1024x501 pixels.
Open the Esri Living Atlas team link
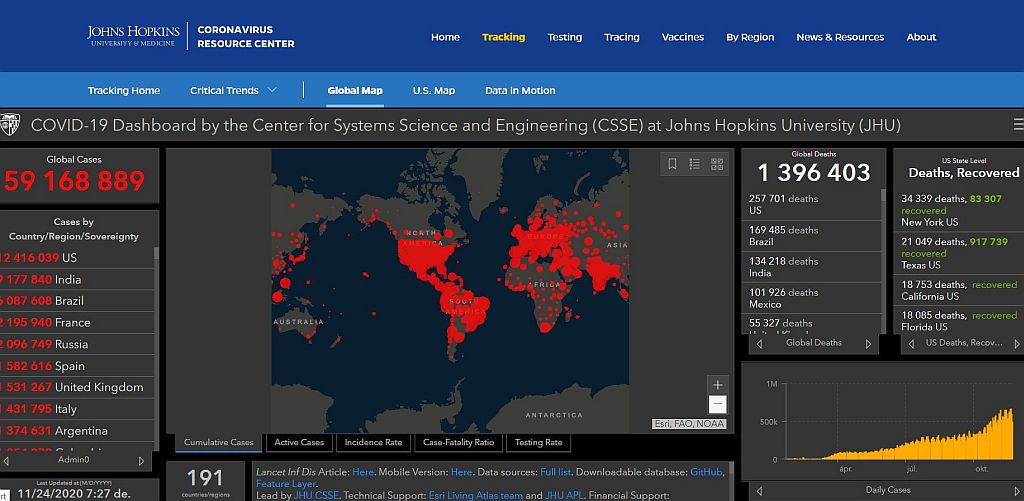point(475,496)
